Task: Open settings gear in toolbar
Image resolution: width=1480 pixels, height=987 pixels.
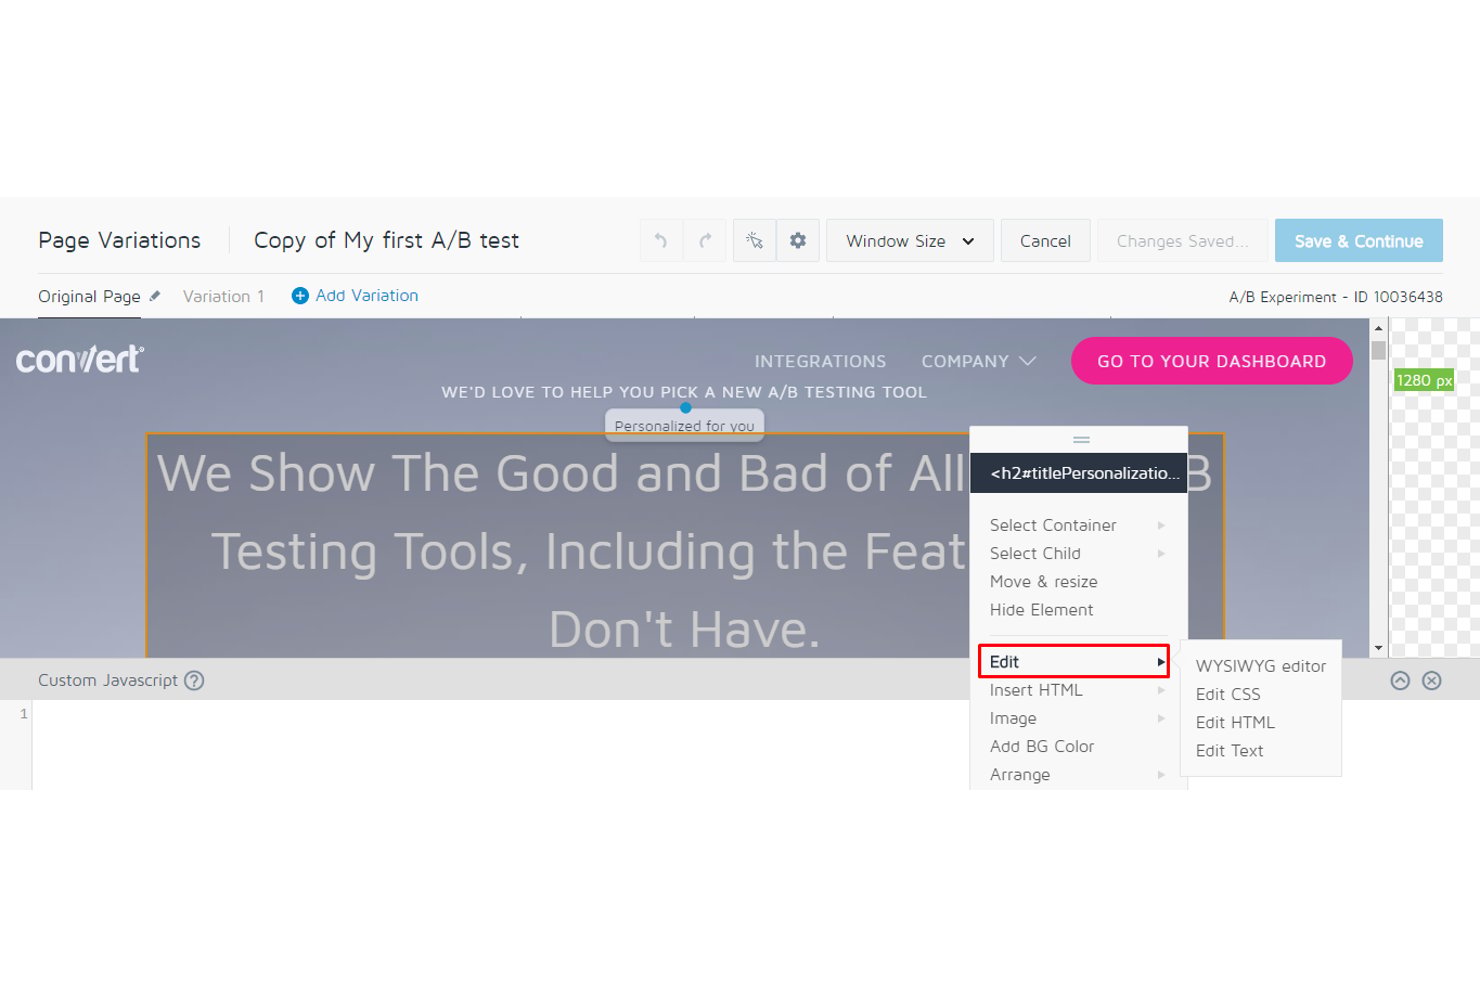Action: pyautogui.click(x=798, y=240)
